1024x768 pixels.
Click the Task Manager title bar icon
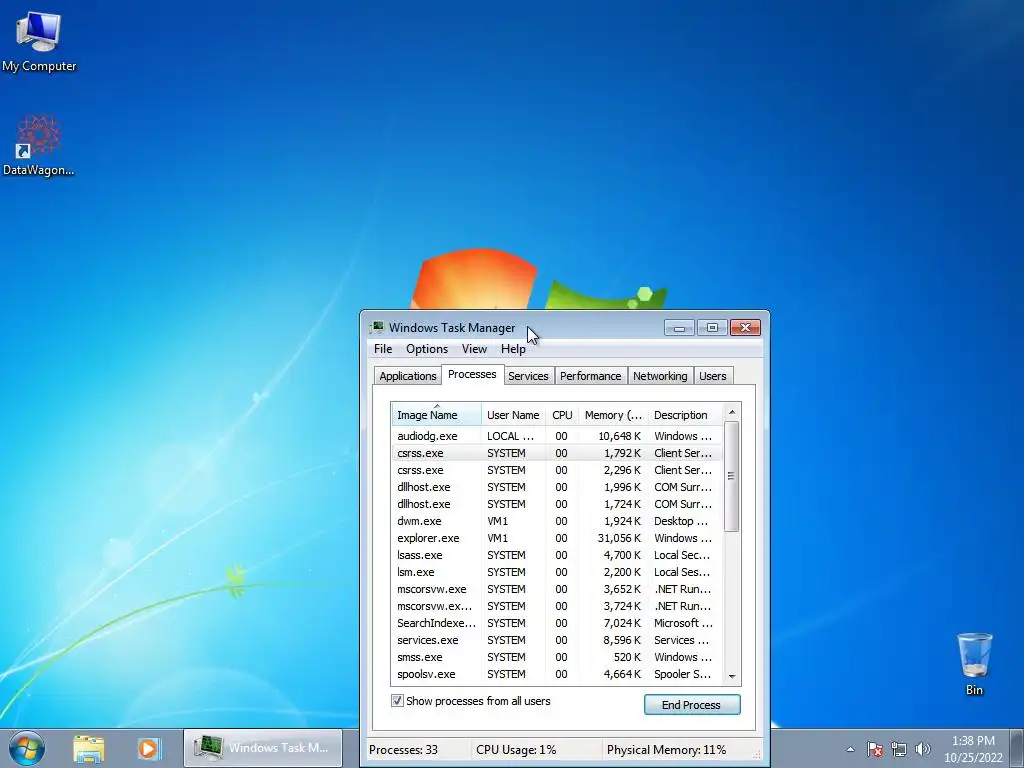tap(377, 327)
